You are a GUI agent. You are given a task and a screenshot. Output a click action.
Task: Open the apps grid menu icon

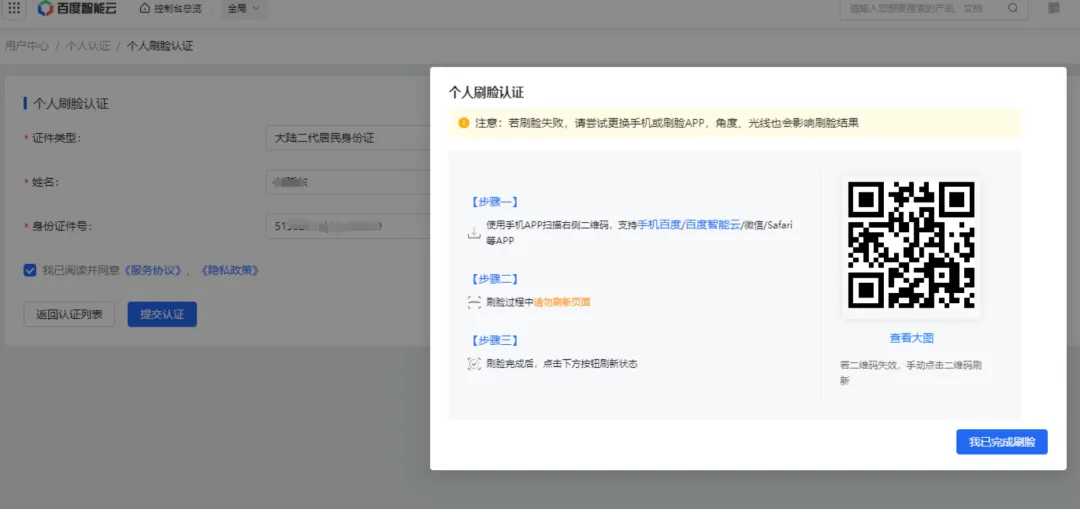click(14, 8)
